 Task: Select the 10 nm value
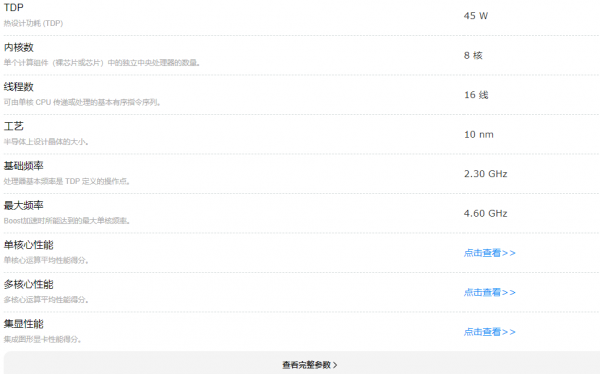point(479,135)
